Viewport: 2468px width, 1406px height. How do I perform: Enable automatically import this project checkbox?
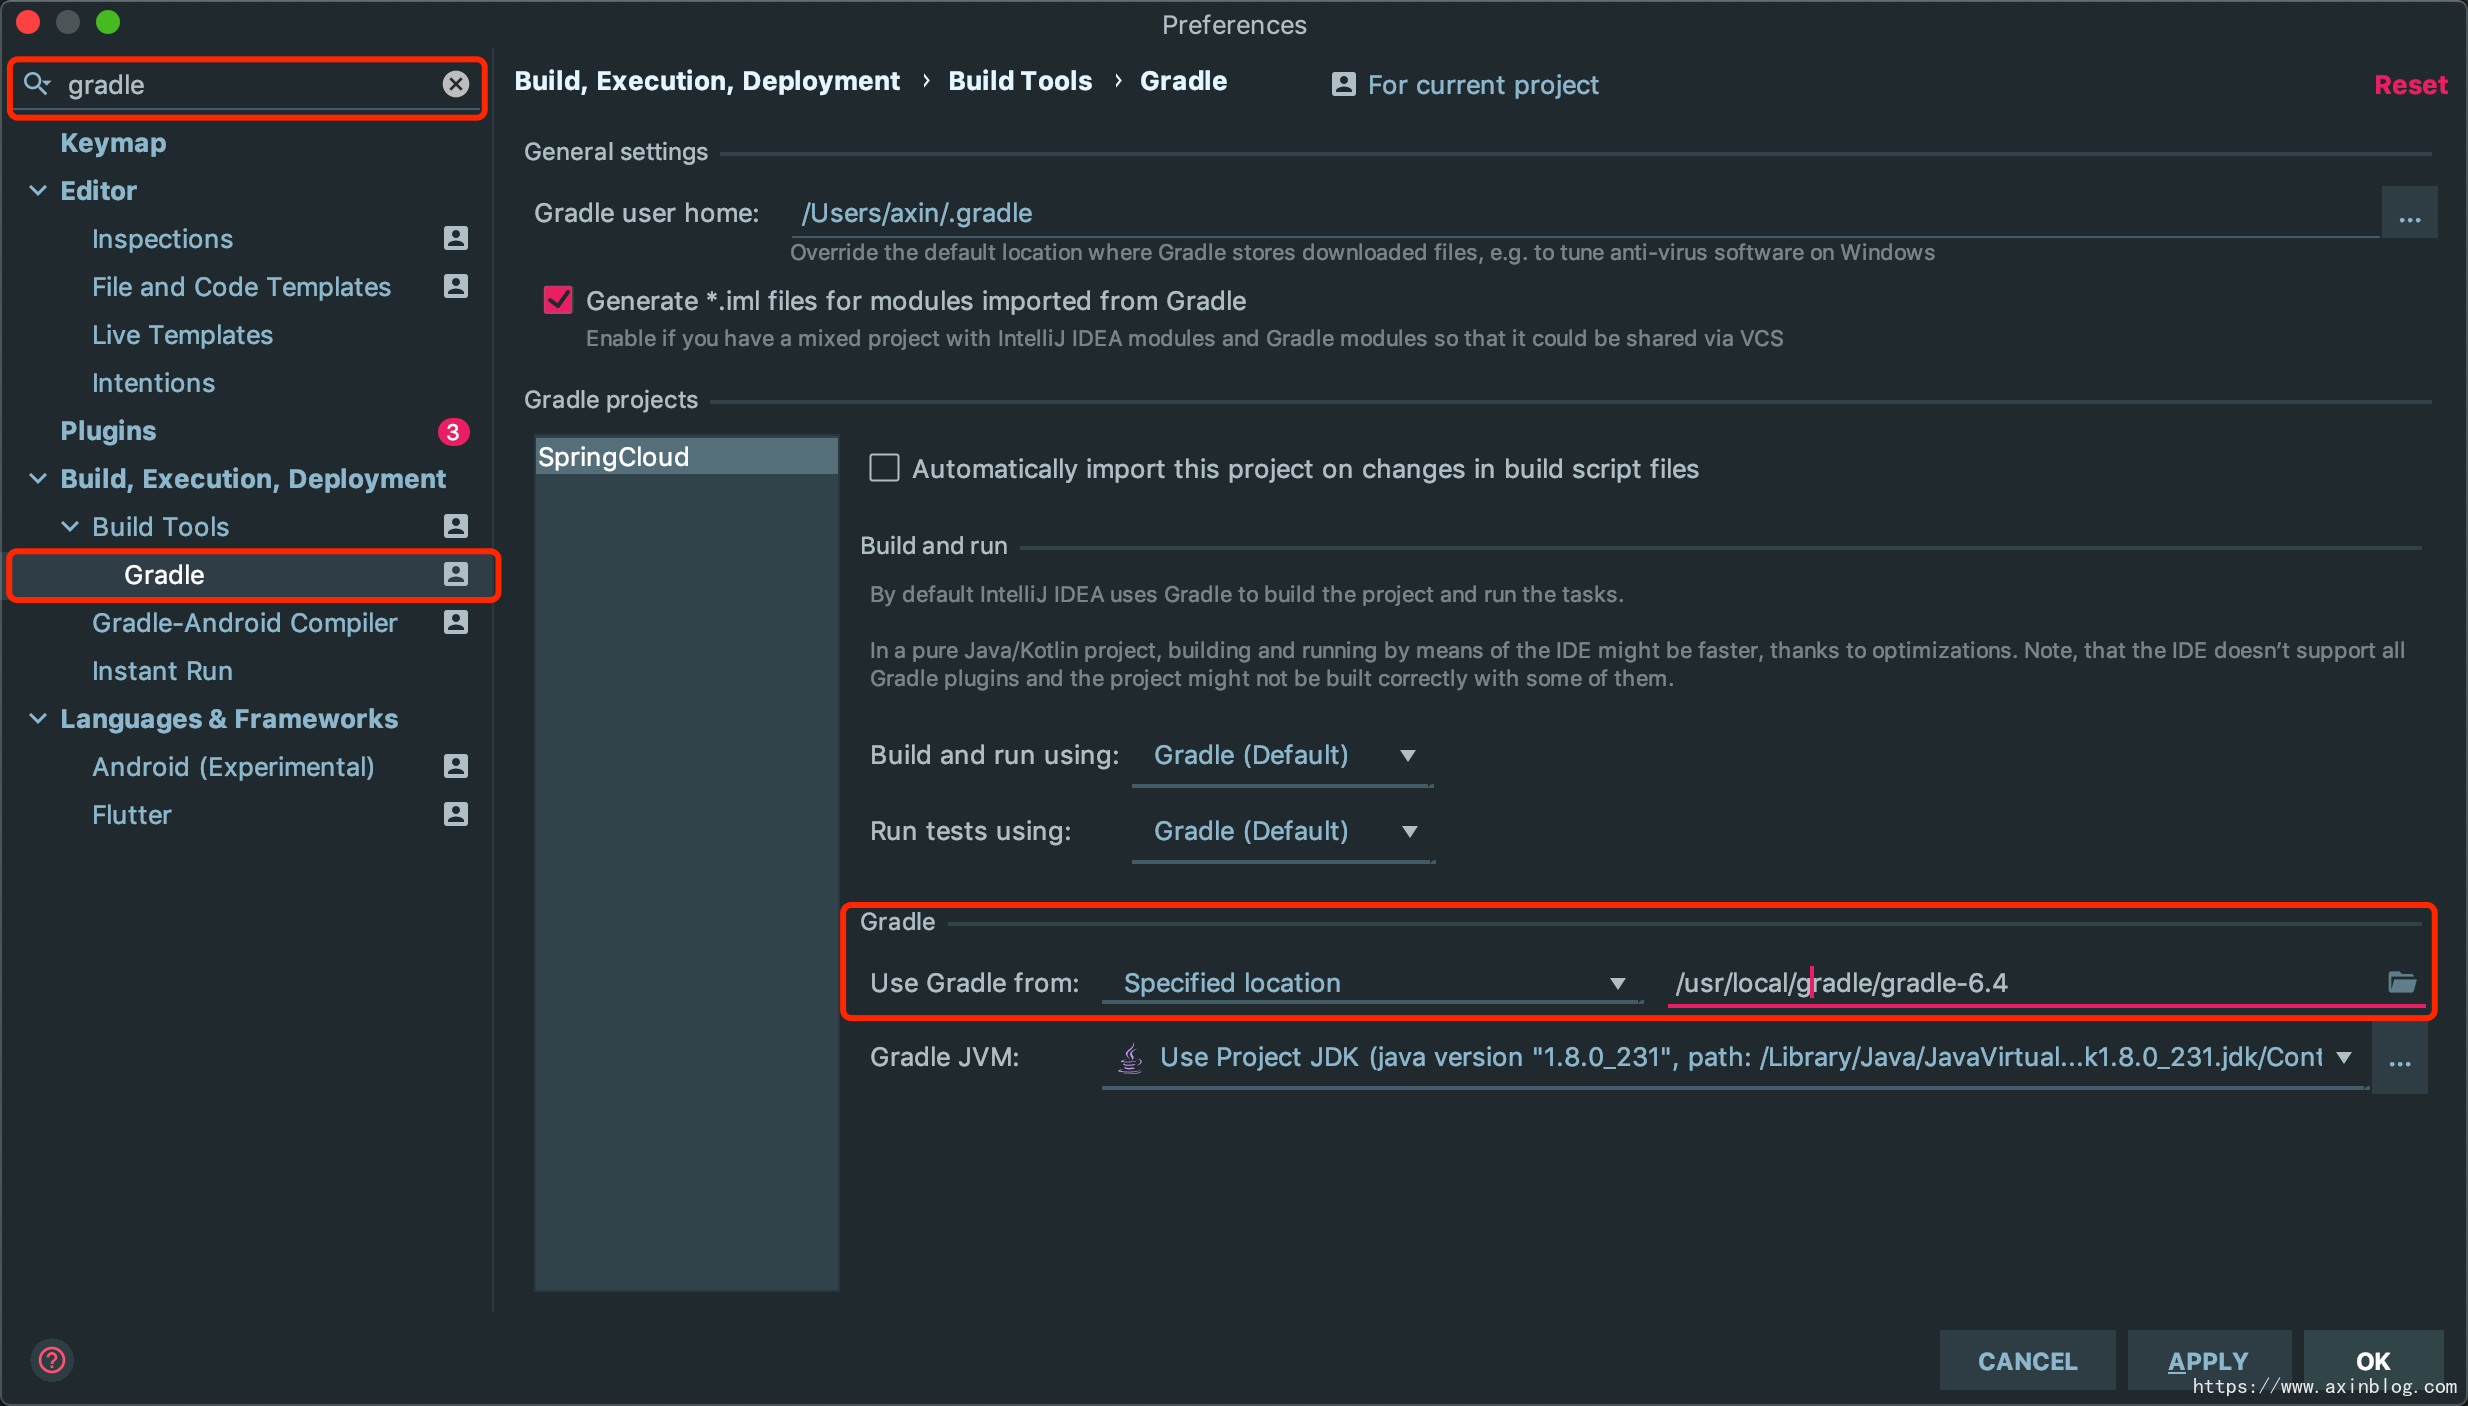click(884, 468)
